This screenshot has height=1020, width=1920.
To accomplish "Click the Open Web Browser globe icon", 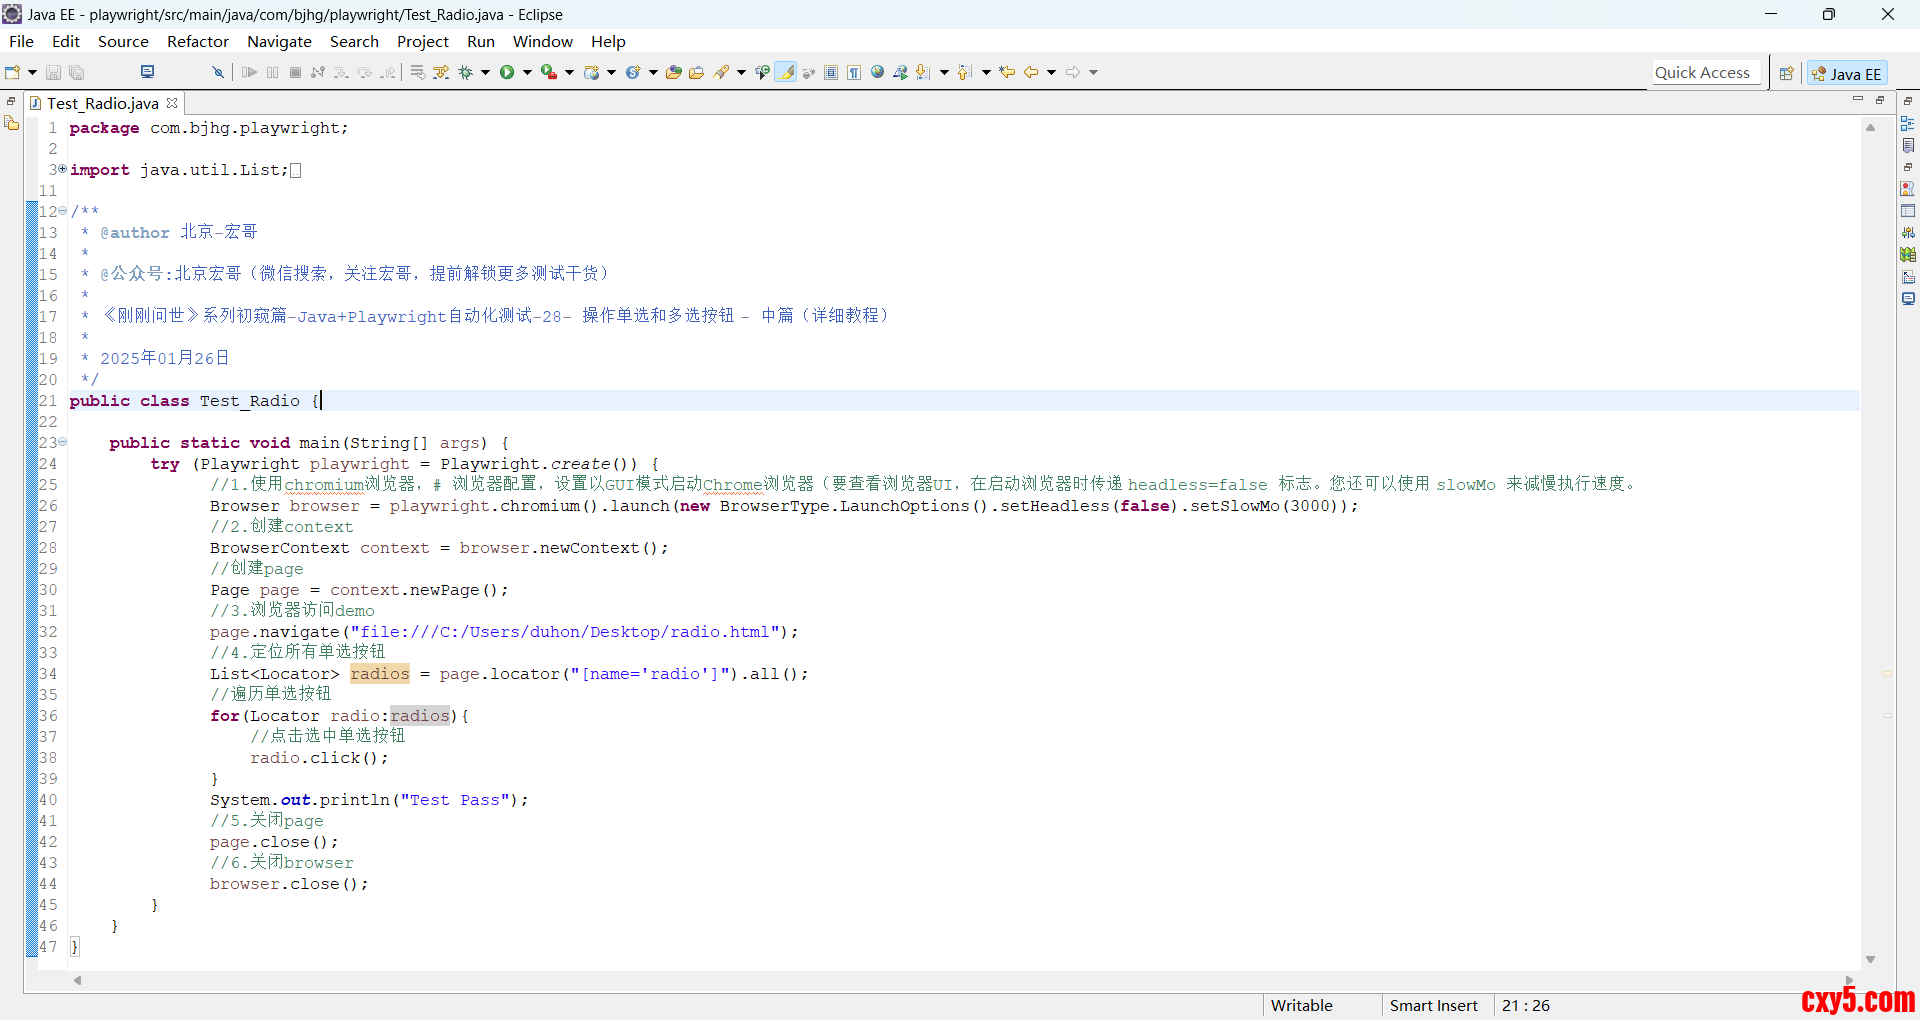I will pyautogui.click(x=877, y=72).
